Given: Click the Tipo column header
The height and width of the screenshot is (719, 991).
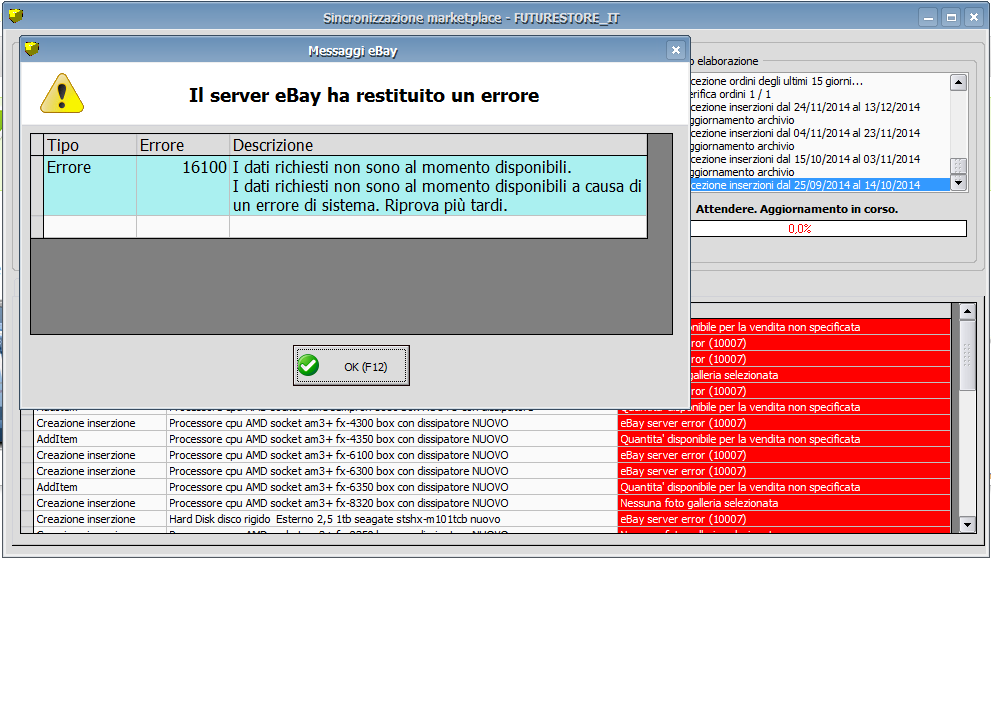Looking at the screenshot, I should [90, 145].
